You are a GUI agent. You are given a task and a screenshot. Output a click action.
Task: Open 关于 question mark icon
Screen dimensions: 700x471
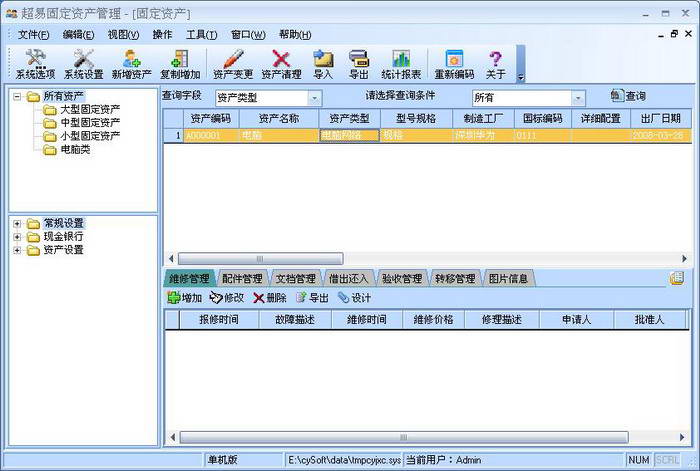tap(495, 64)
